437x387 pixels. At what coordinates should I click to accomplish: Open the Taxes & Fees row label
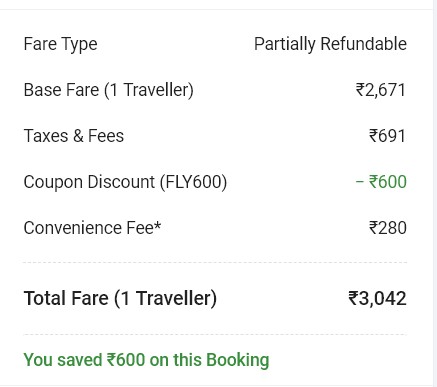(x=74, y=136)
